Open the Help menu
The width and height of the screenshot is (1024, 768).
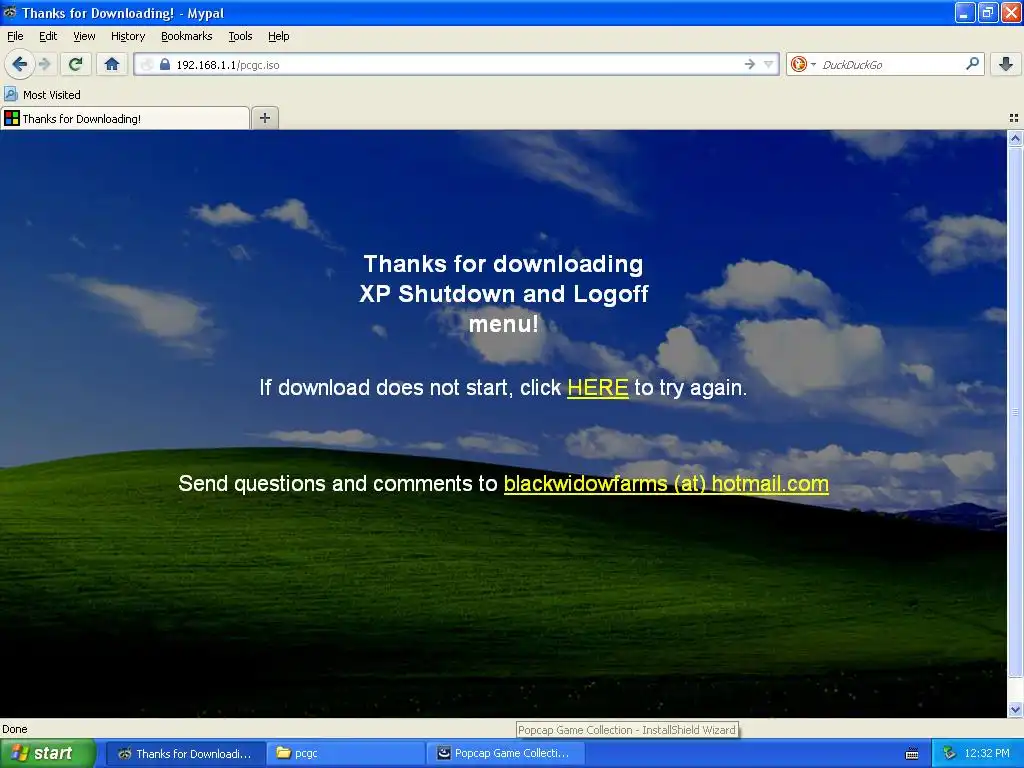coord(278,36)
